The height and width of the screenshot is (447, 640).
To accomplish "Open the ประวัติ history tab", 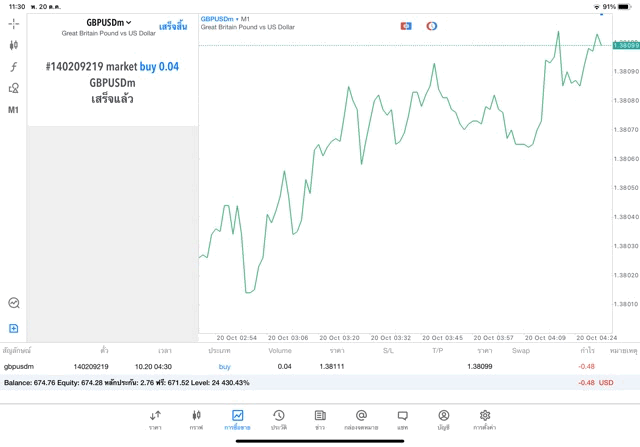I will 279,420.
